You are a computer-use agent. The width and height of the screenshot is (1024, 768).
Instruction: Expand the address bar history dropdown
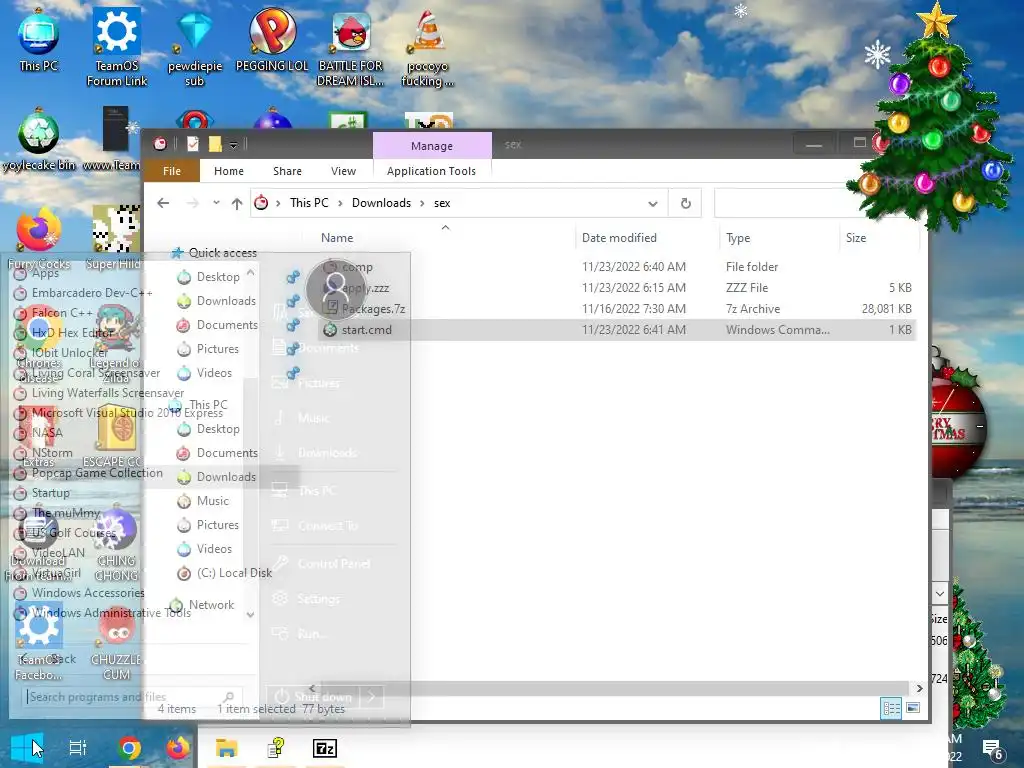[x=652, y=204]
